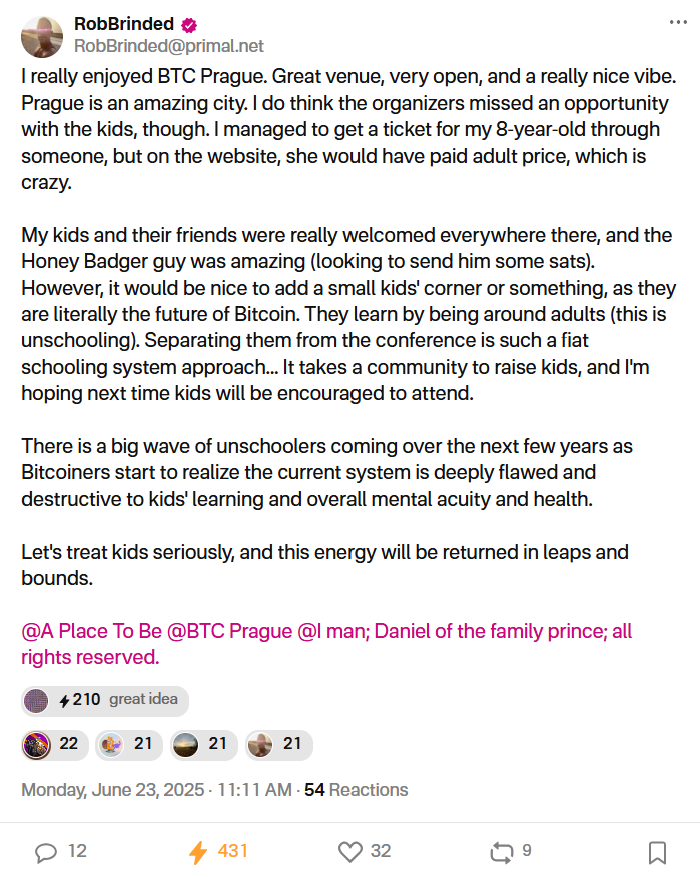Viewport: 700px width, 877px height.
Task: Open the RobBrinded@primal.net address
Action: tap(169, 46)
